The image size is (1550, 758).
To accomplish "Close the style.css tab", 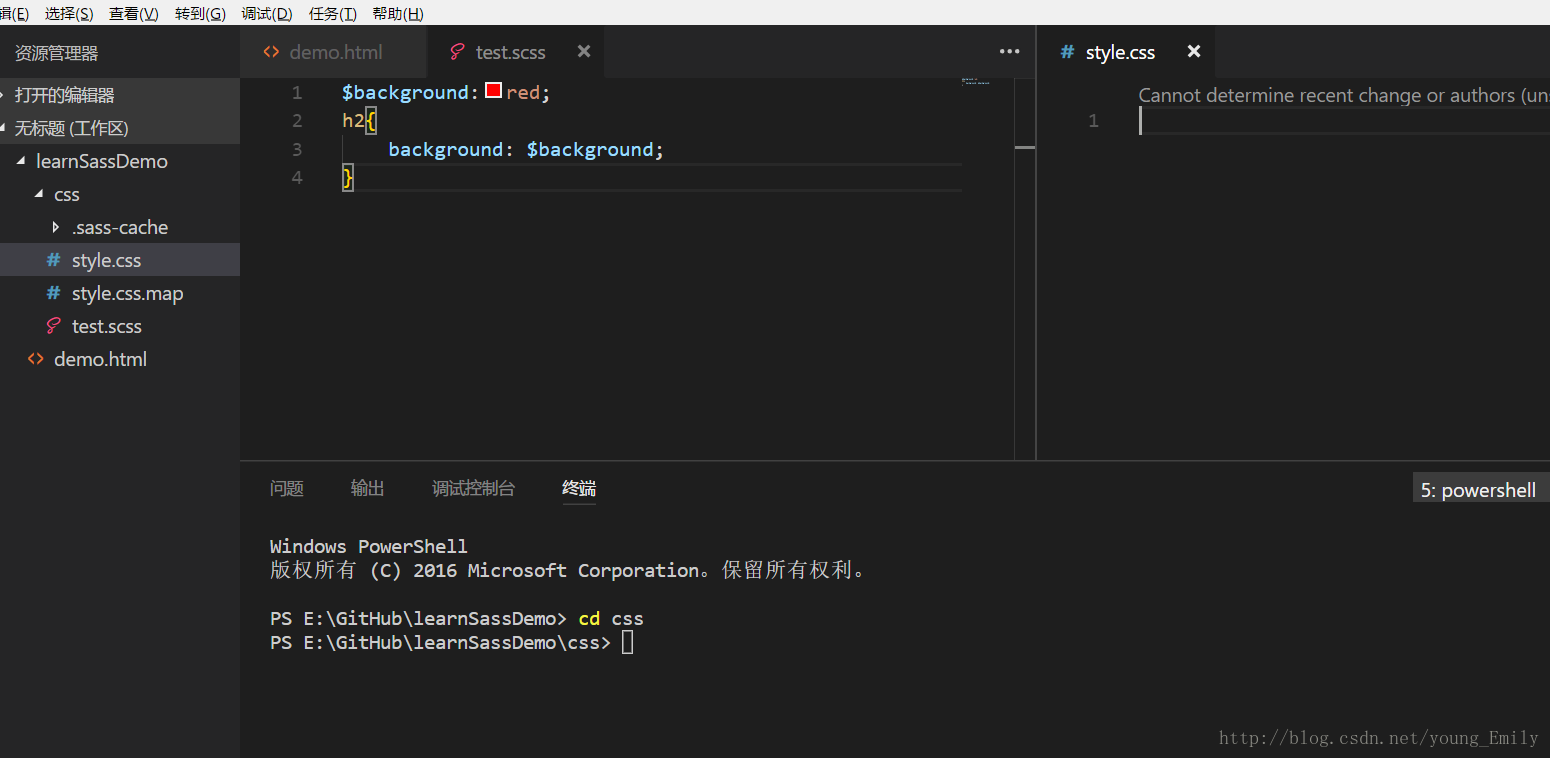I will click(1194, 51).
